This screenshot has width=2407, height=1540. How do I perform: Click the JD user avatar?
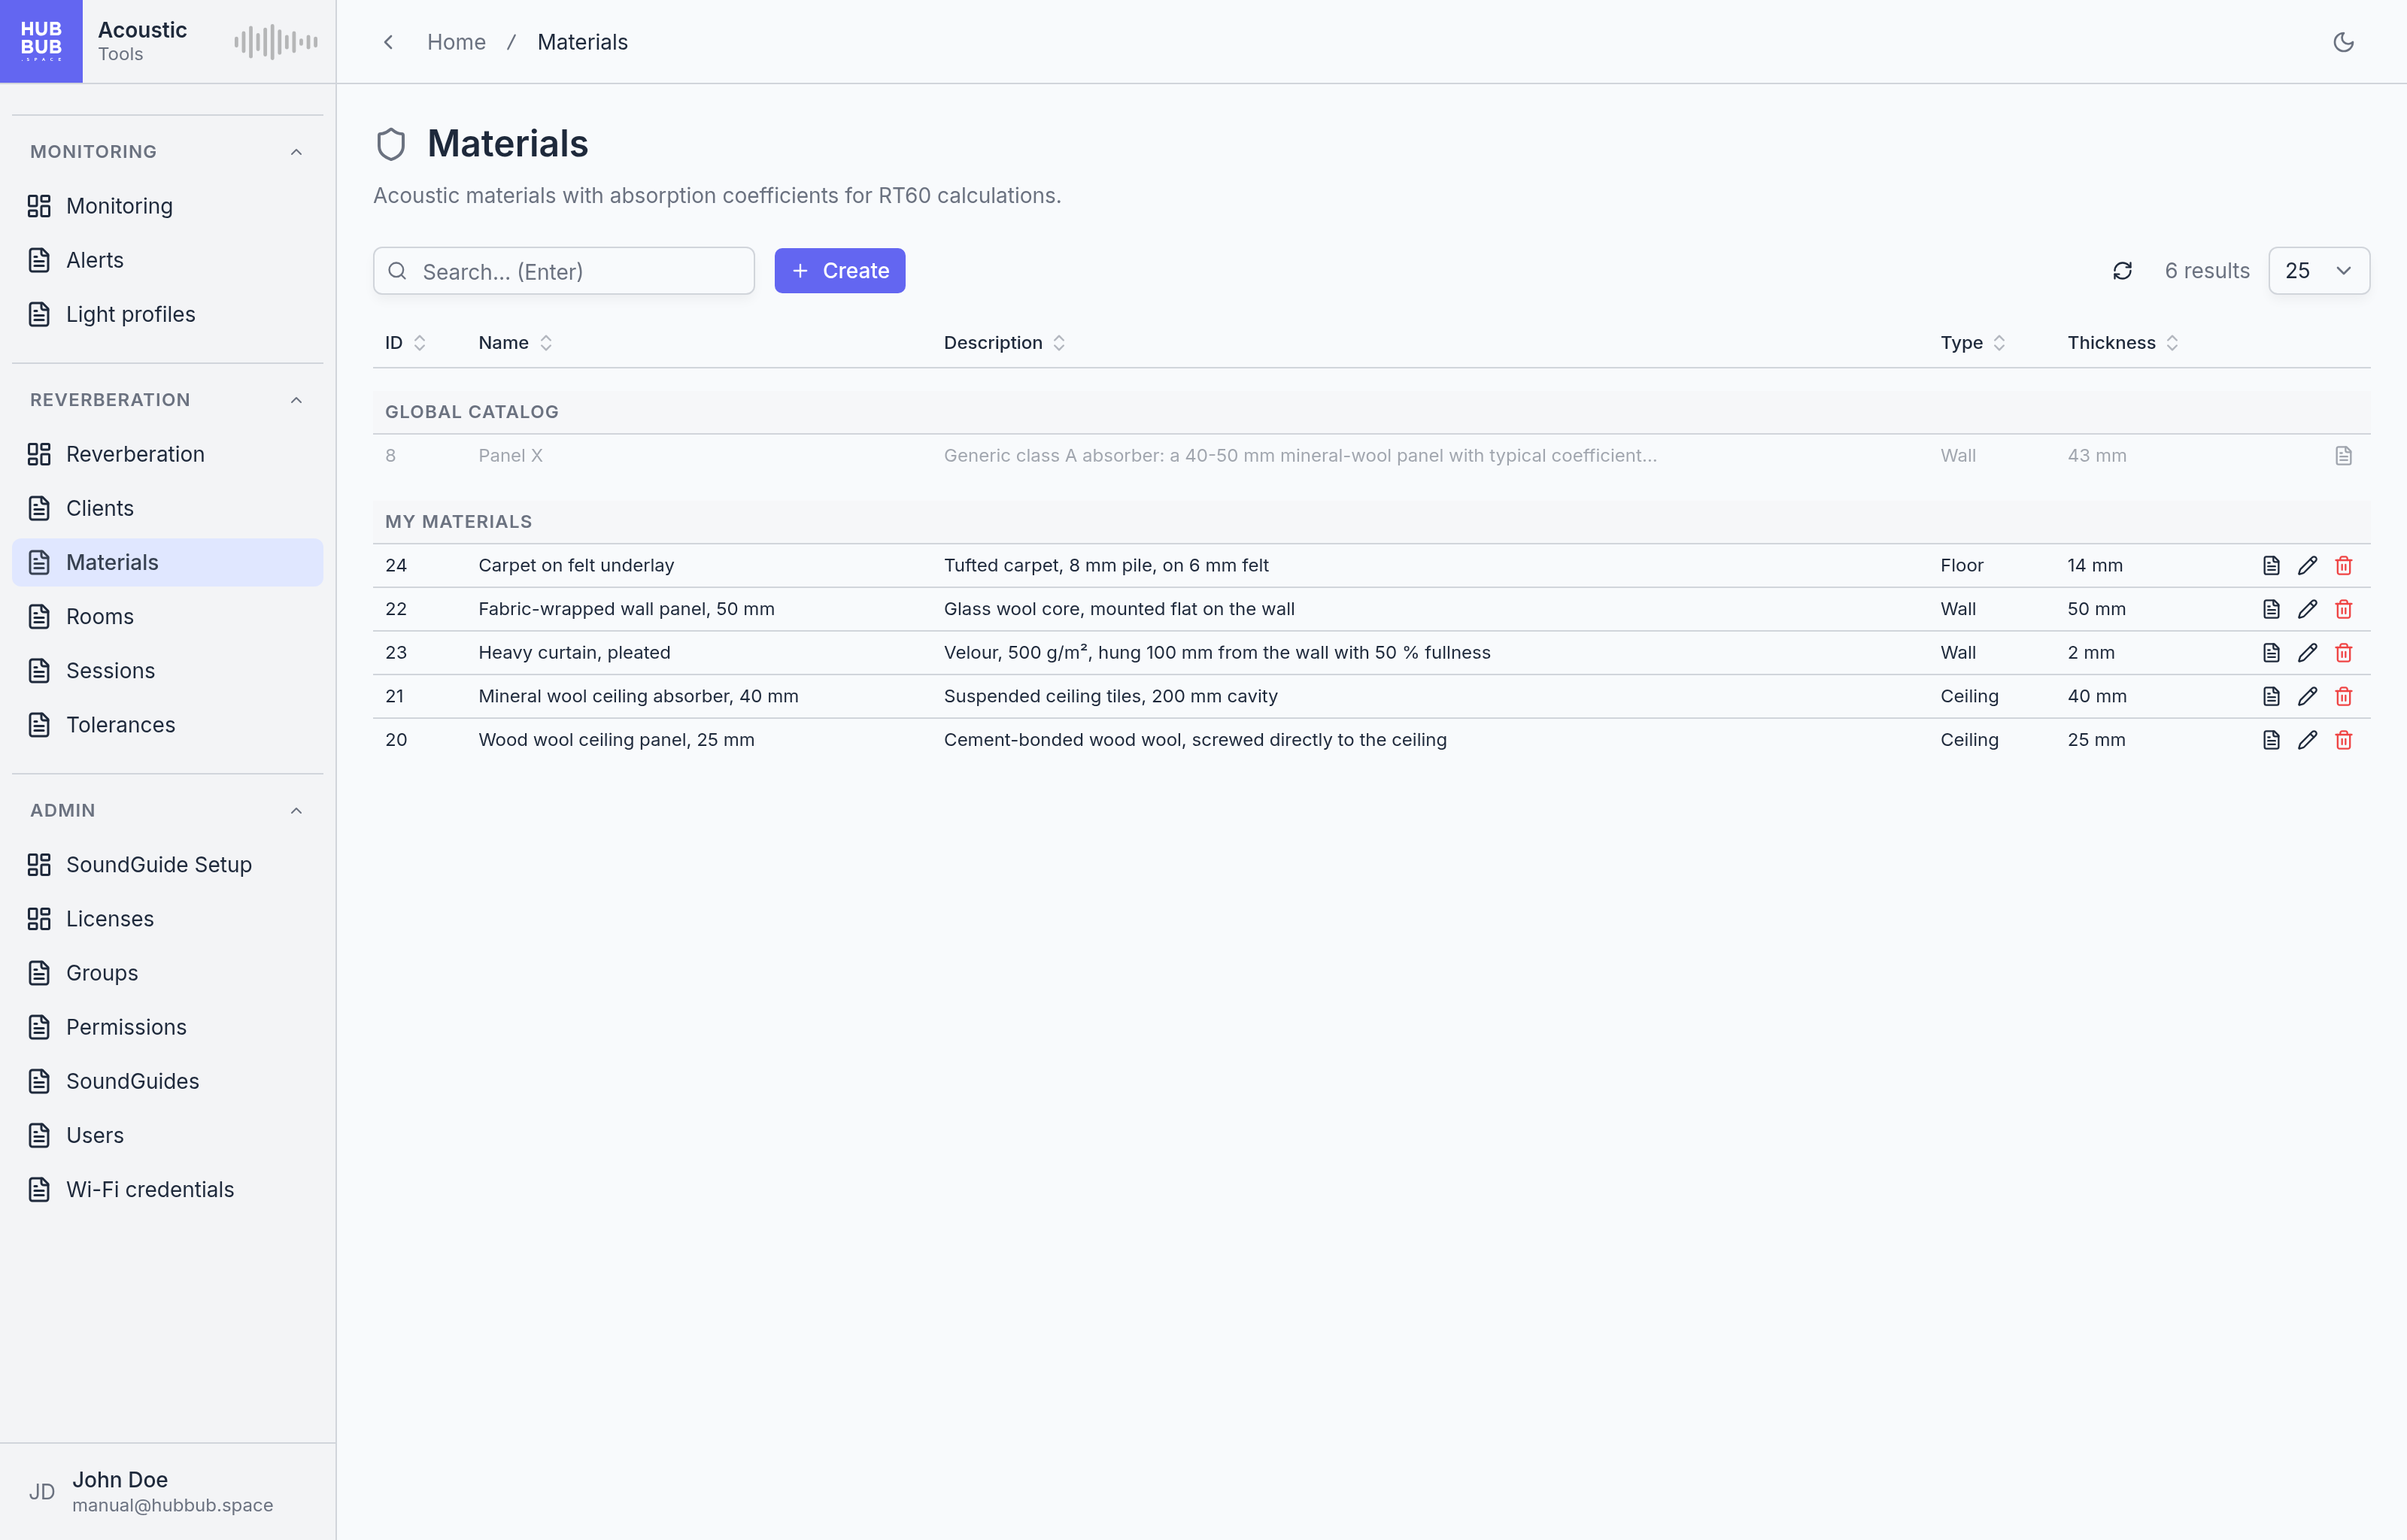[x=41, y=1492]
